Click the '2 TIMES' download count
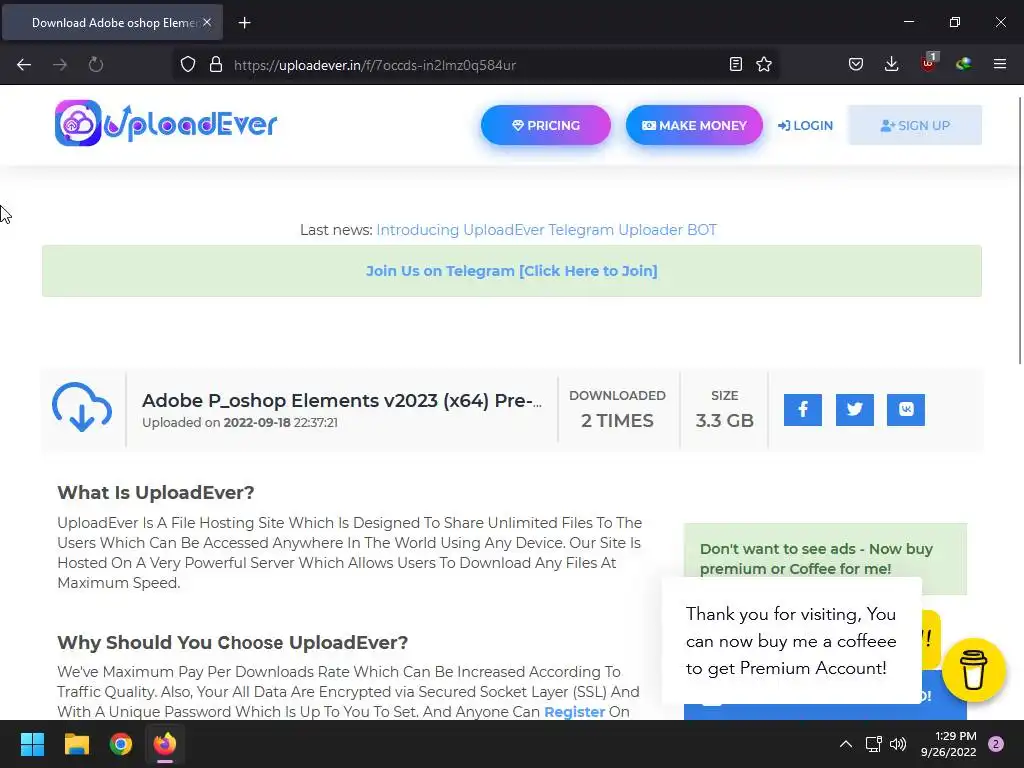 click(x=617, y=421)
